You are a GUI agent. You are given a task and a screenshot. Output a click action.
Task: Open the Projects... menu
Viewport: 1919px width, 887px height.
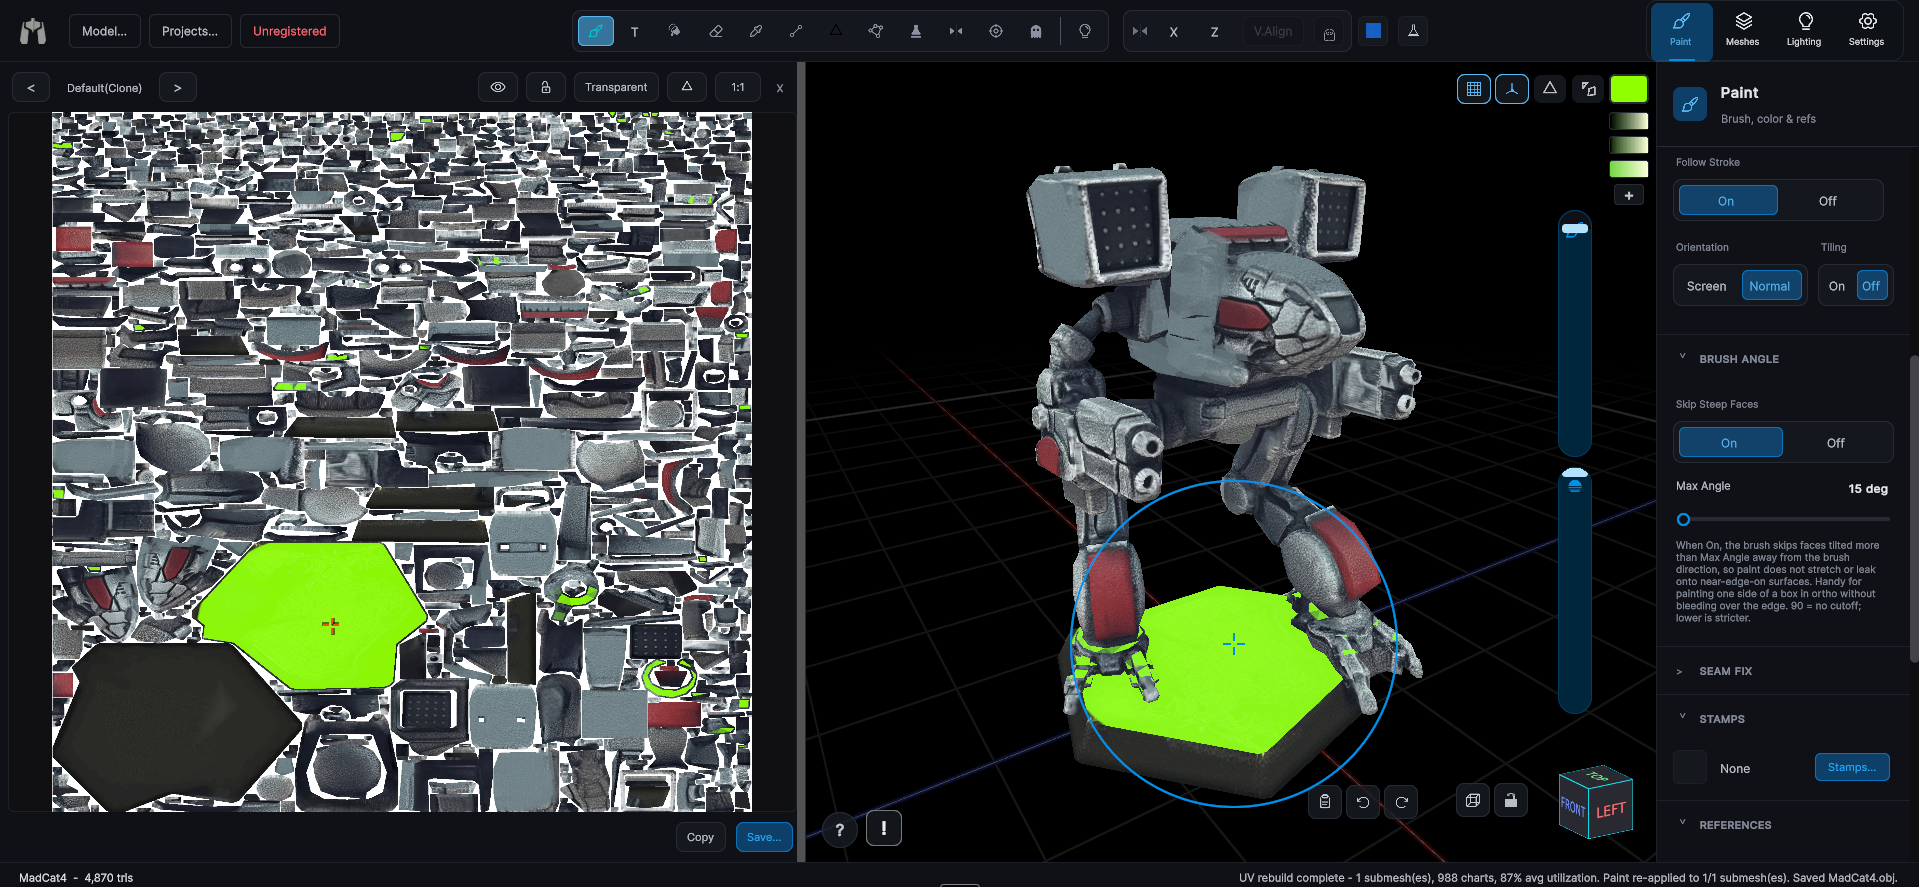click(x=190, y=31)
